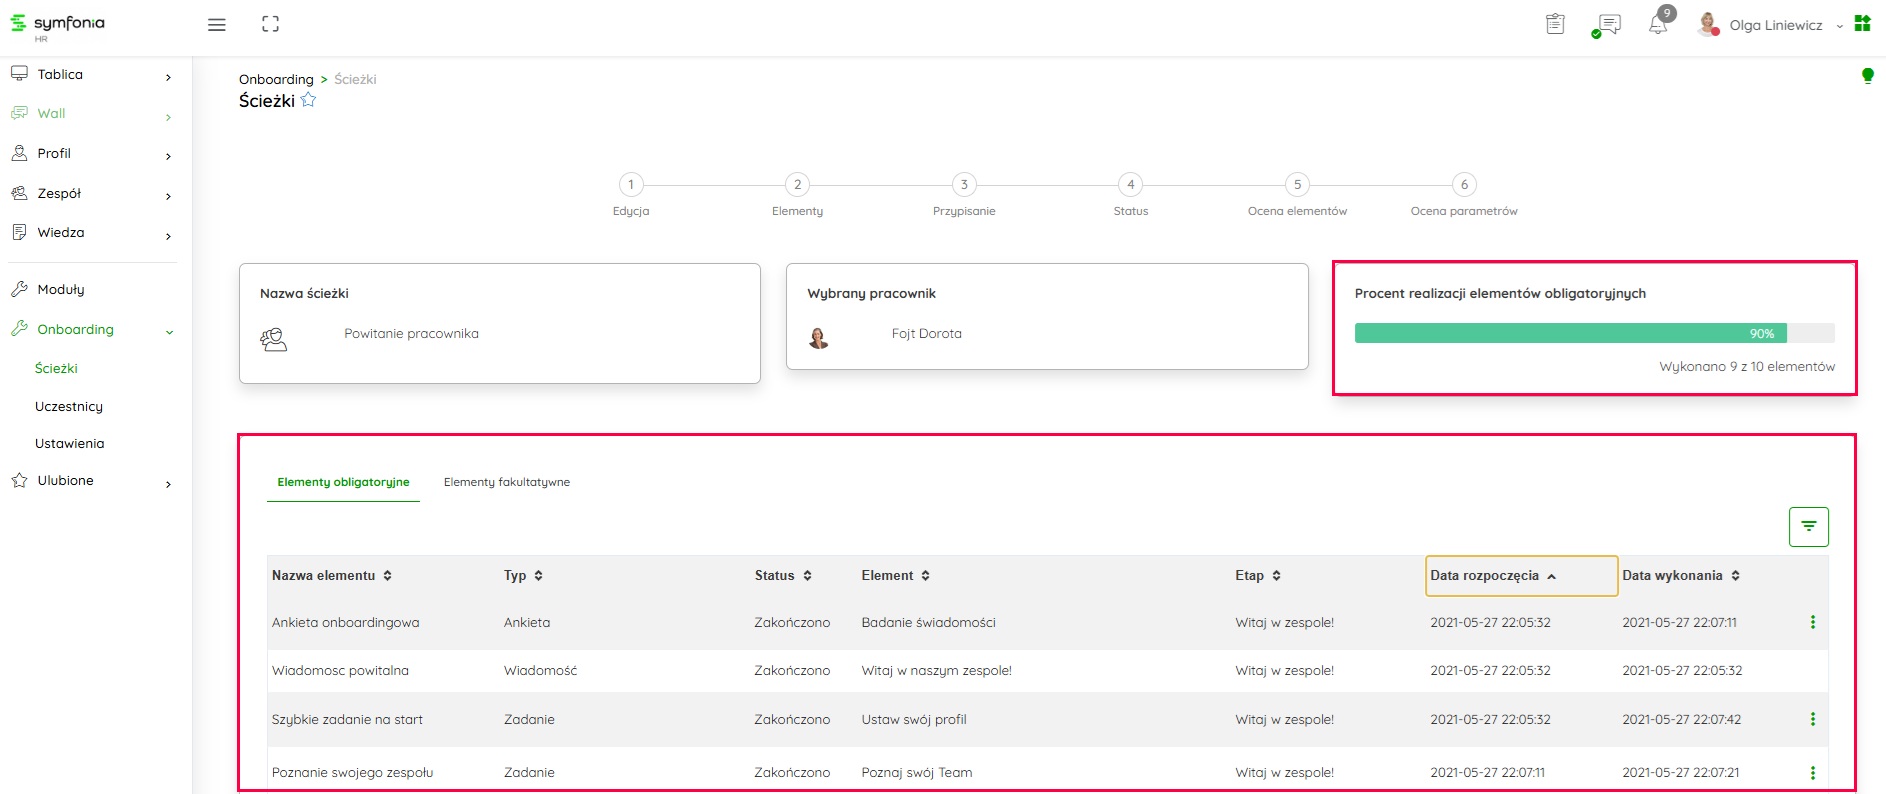Expand the Tablica sidebar menu

(x=90, y=75)
